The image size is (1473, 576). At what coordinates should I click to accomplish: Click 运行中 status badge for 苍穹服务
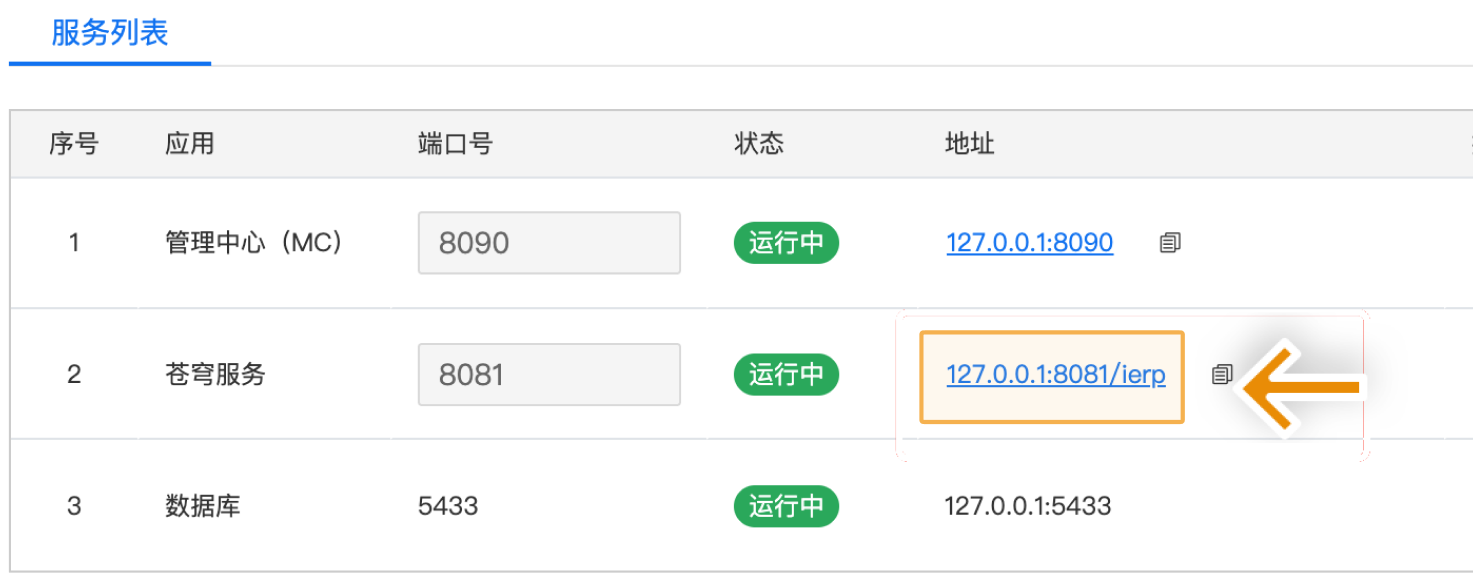786,375
